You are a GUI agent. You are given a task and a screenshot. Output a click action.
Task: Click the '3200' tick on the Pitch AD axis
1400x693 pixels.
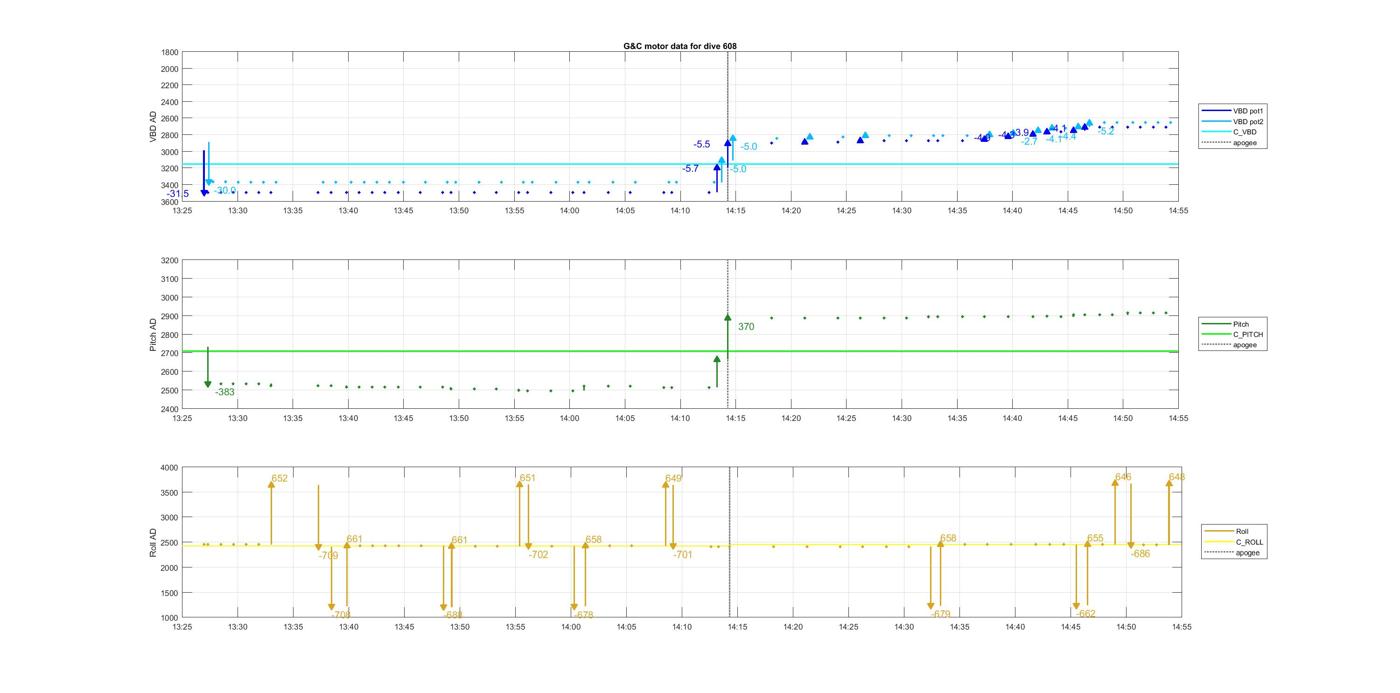[x=170, y=260]
